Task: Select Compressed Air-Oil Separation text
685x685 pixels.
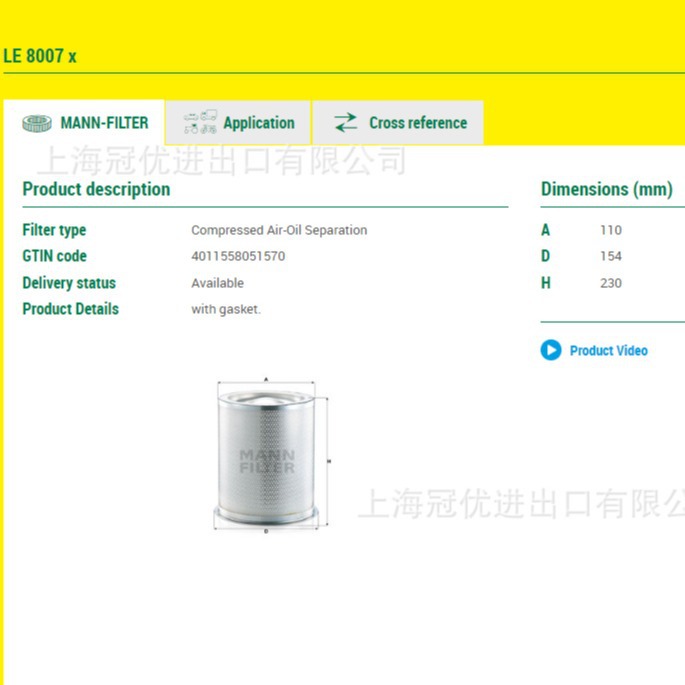Action: [x=279, y=230]
